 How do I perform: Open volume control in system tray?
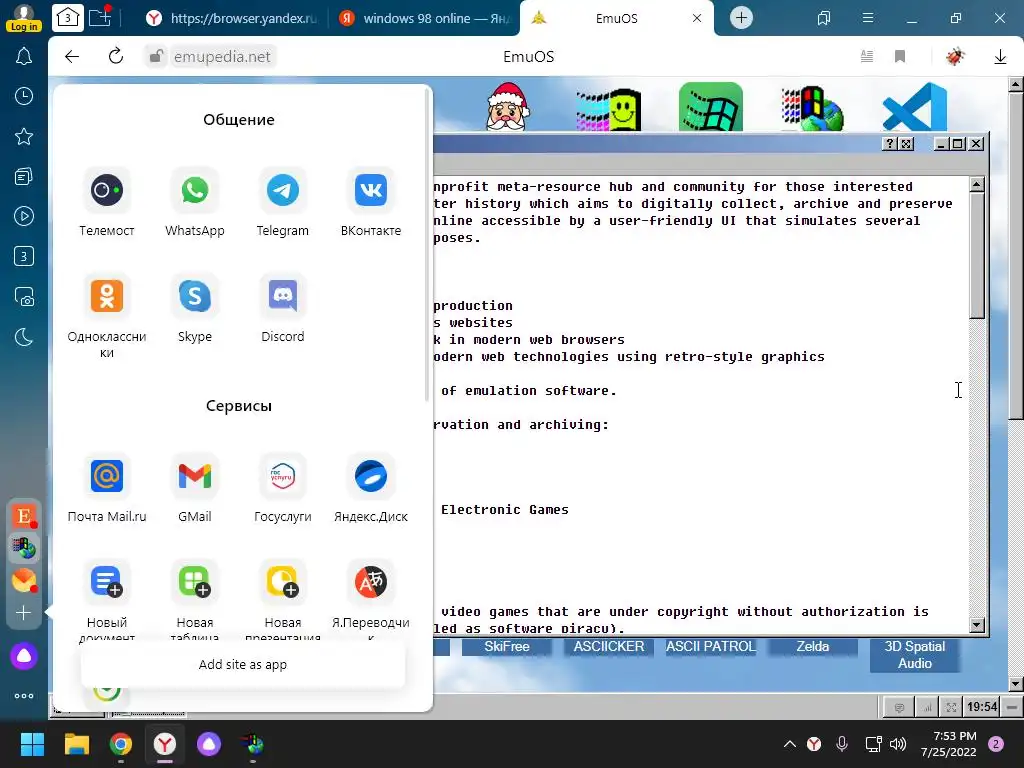click(x=898, y=744)
